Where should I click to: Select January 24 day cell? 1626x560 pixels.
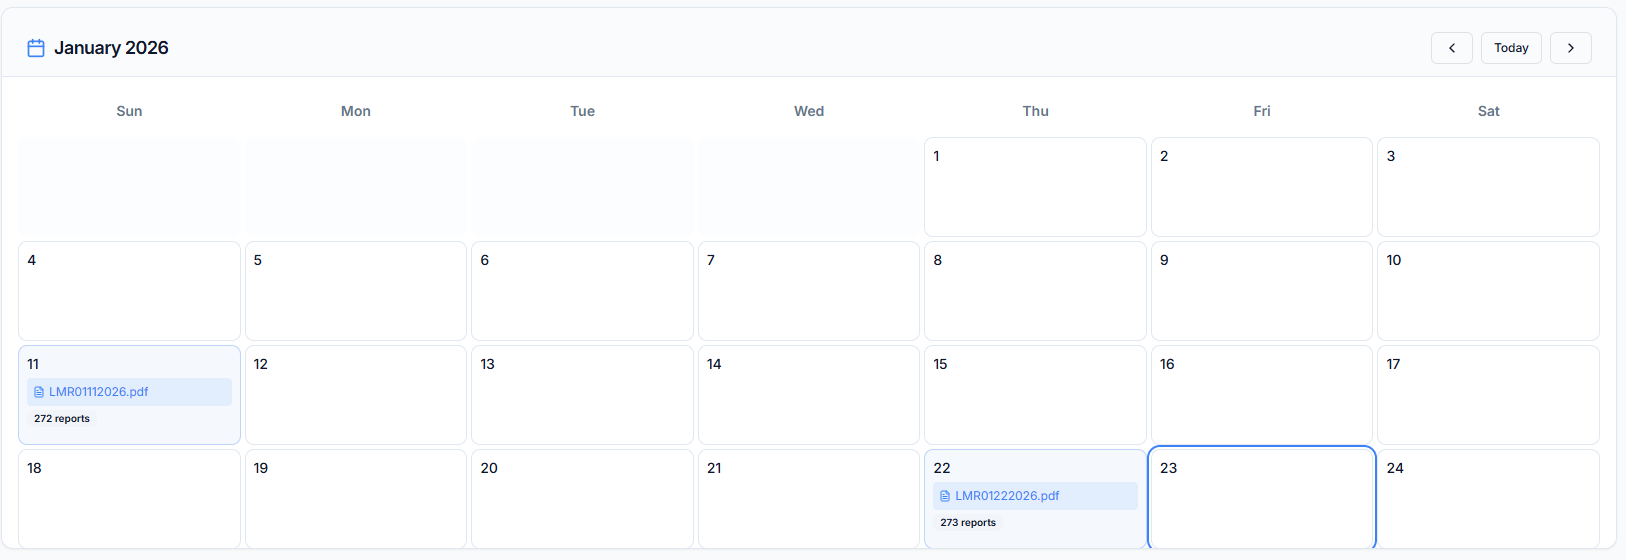click(1488, 499)
